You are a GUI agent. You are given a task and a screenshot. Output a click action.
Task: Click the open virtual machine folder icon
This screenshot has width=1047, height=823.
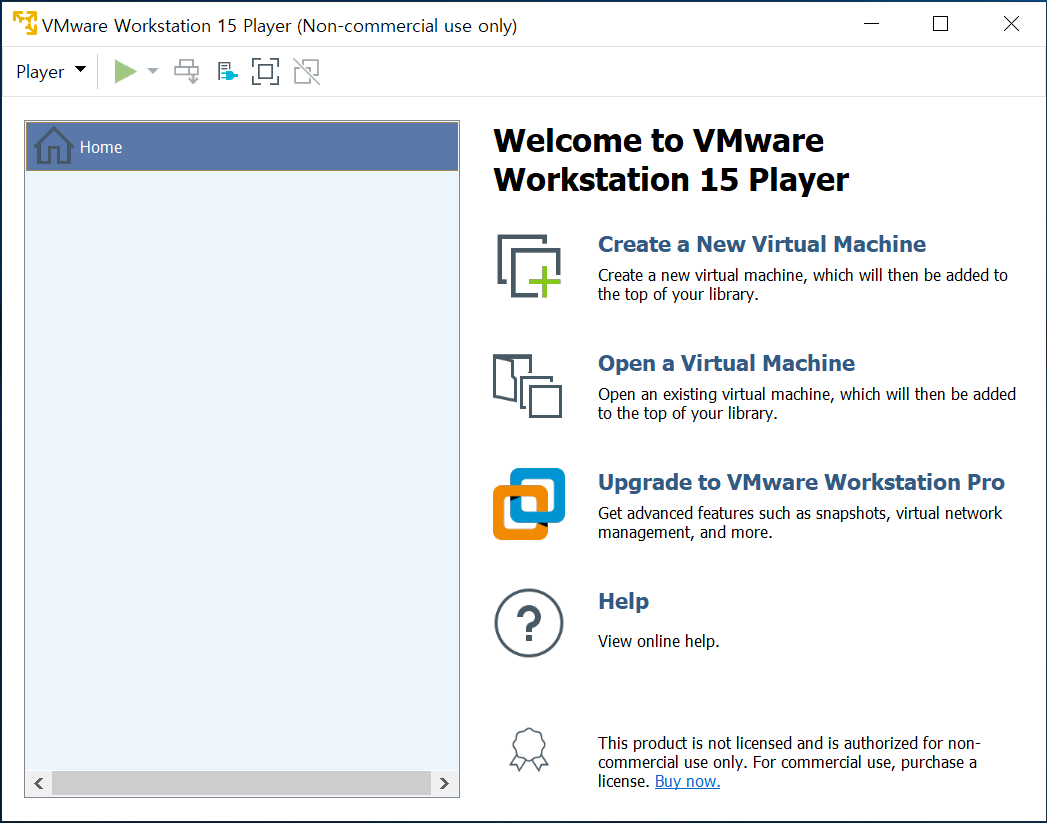coord(527,386)
